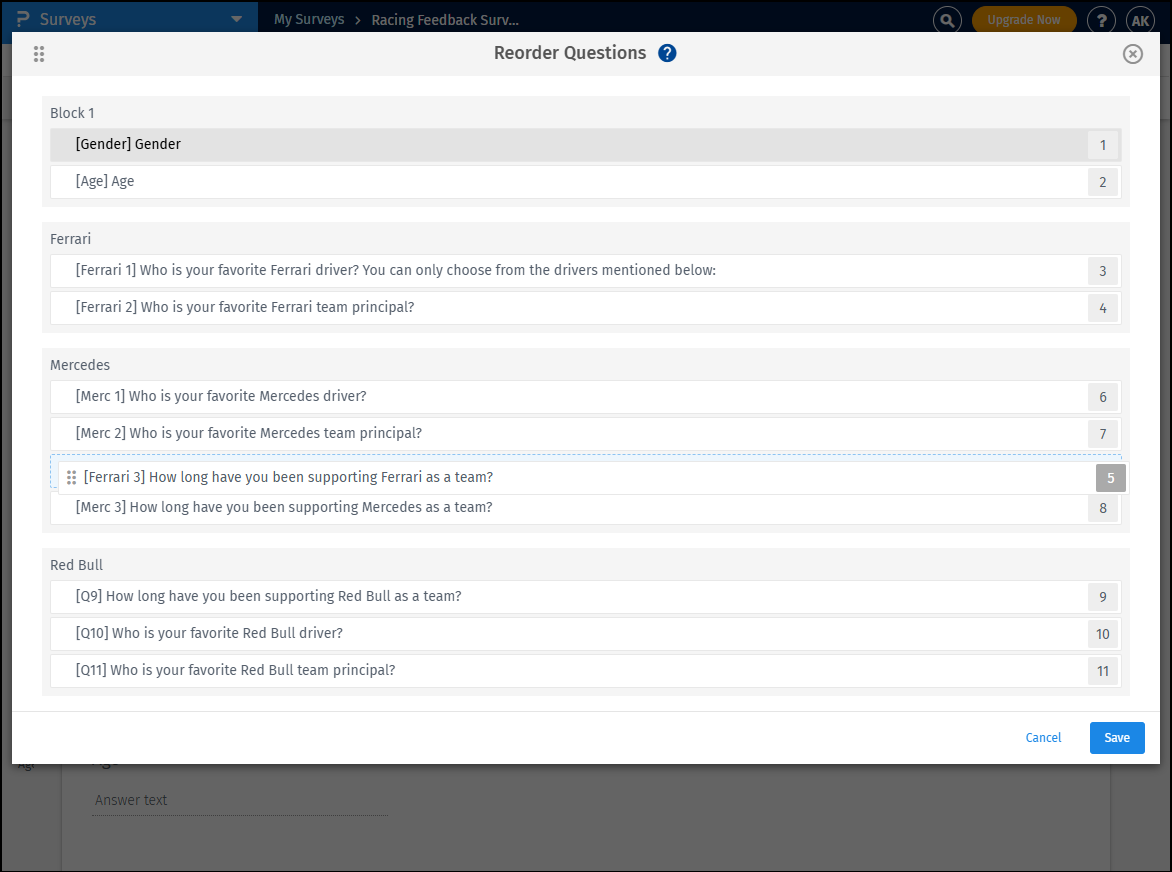Click the drag handle icon top-left of dialog

[x=39, y=54]
